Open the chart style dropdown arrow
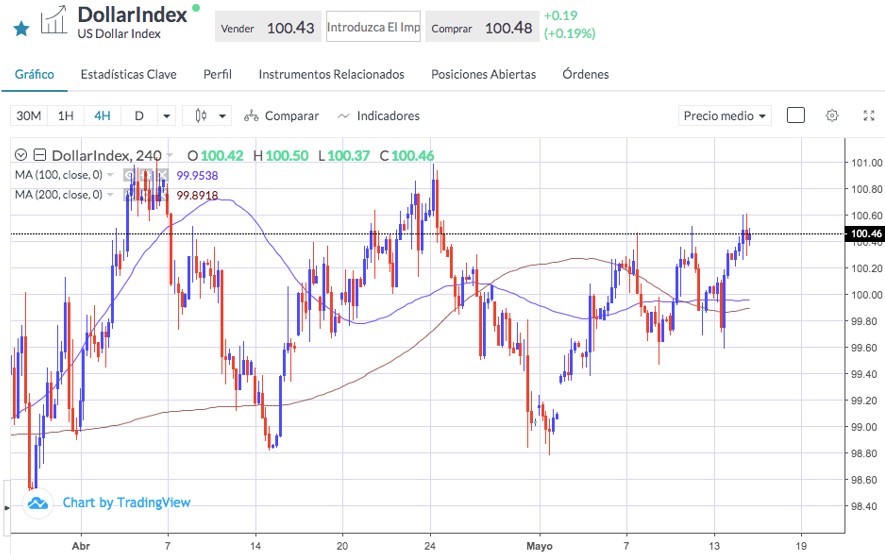 (x=222, y=116)
